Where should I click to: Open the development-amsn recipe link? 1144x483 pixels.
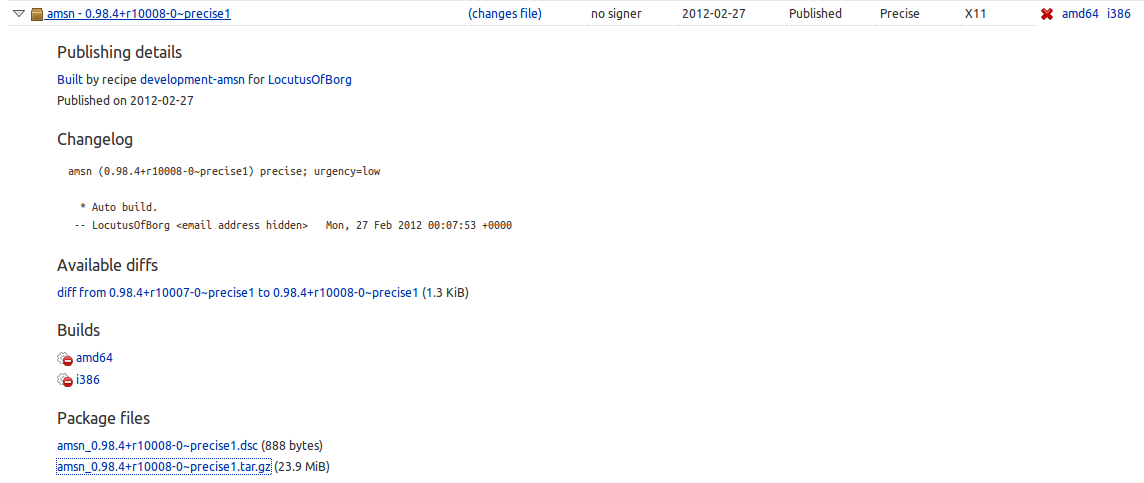point(193,80)
